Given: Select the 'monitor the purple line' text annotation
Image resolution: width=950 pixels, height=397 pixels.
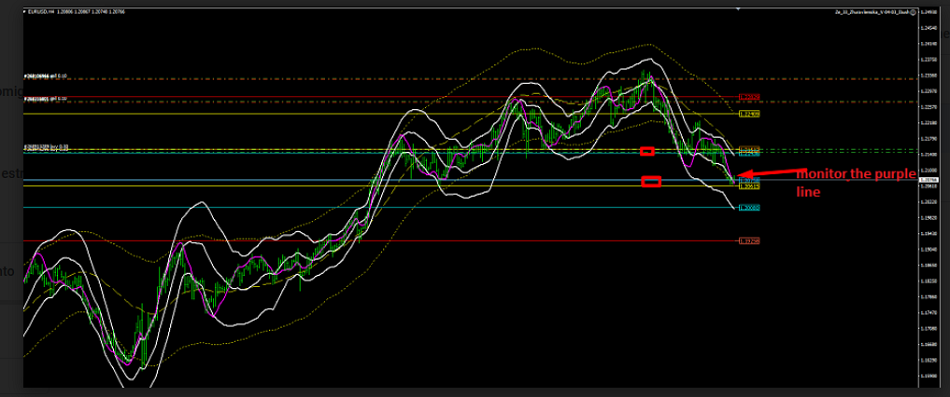Looking at the screenshot, I should [x=855, y=182].
